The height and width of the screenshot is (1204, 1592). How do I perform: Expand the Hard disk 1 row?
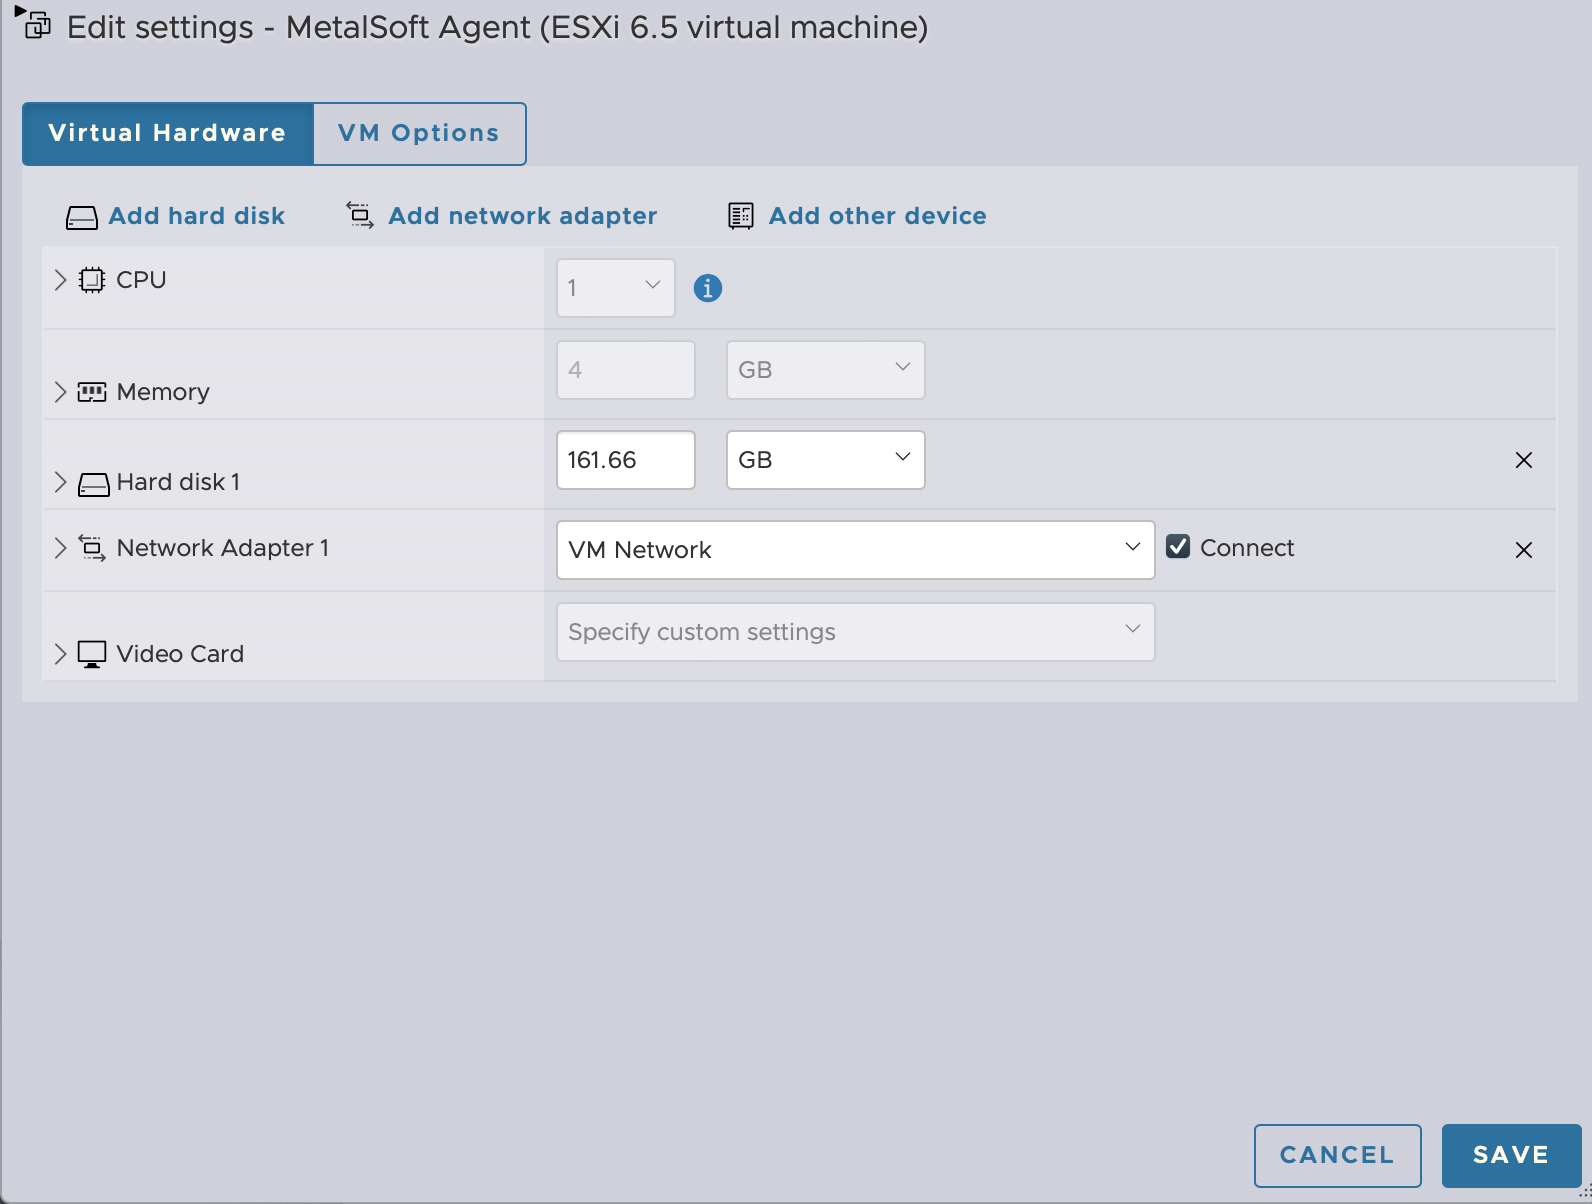point(60,482)
